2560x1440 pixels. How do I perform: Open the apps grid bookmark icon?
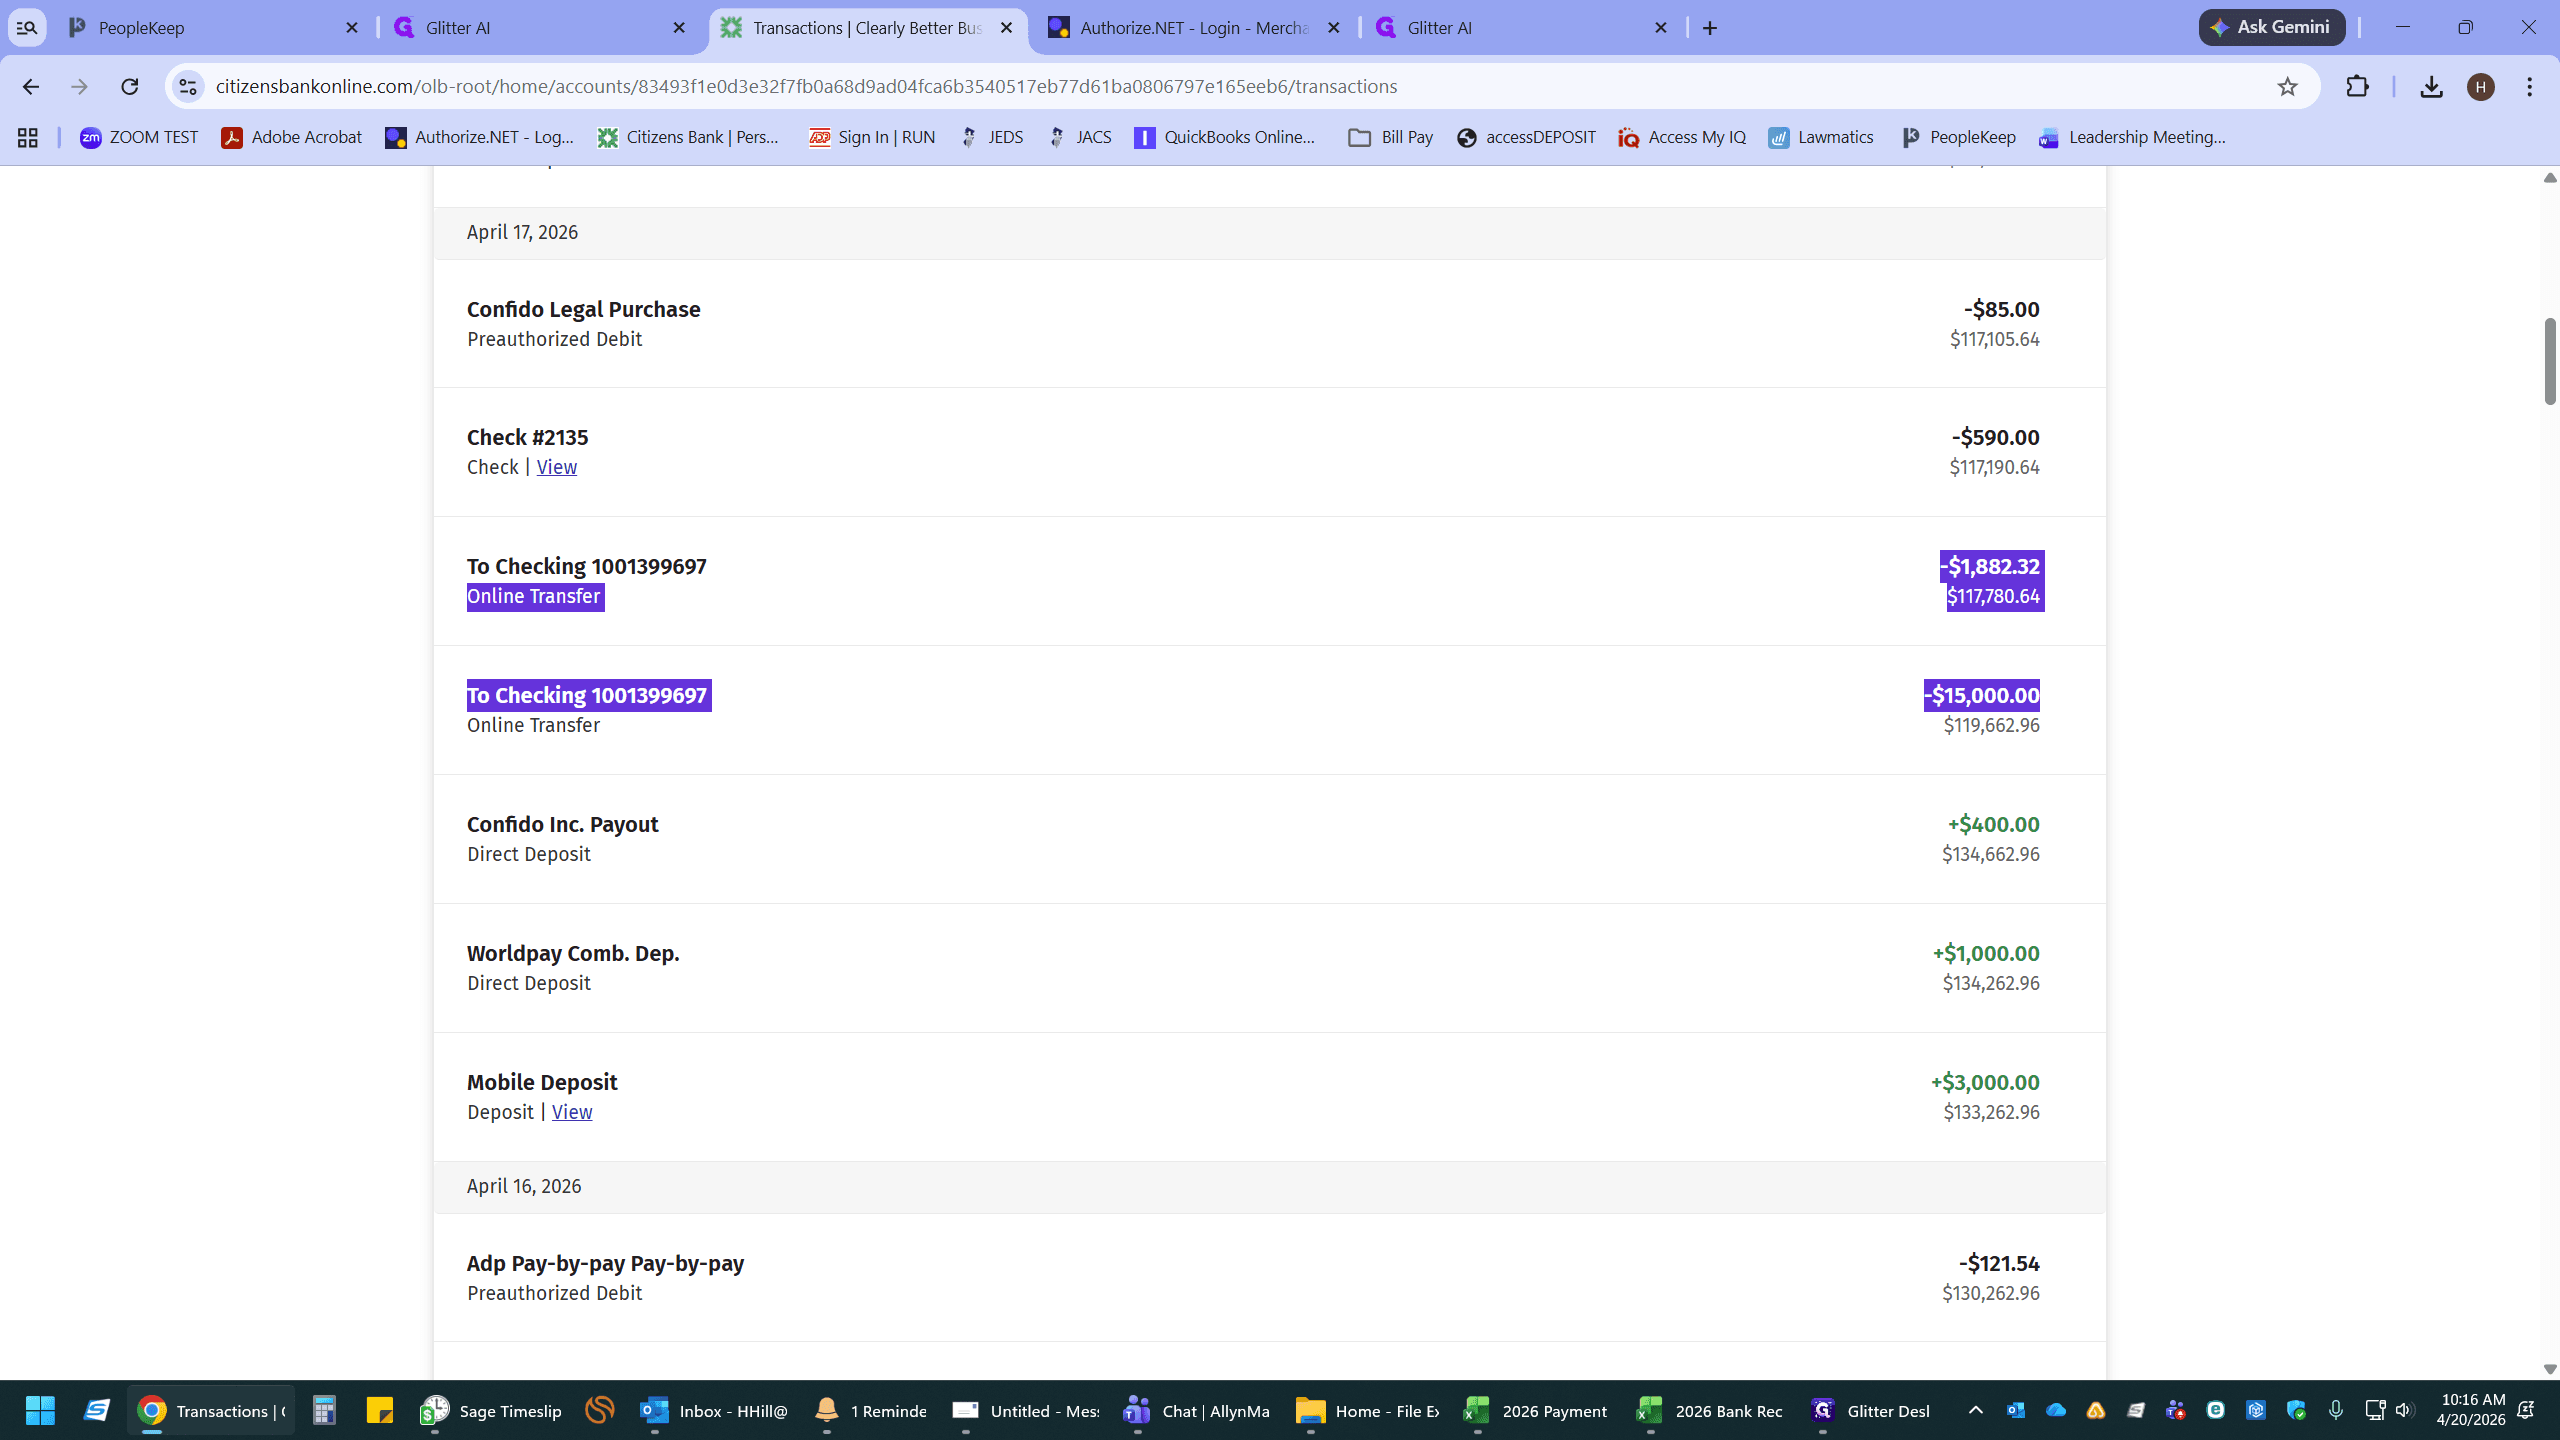coord(28,138)
